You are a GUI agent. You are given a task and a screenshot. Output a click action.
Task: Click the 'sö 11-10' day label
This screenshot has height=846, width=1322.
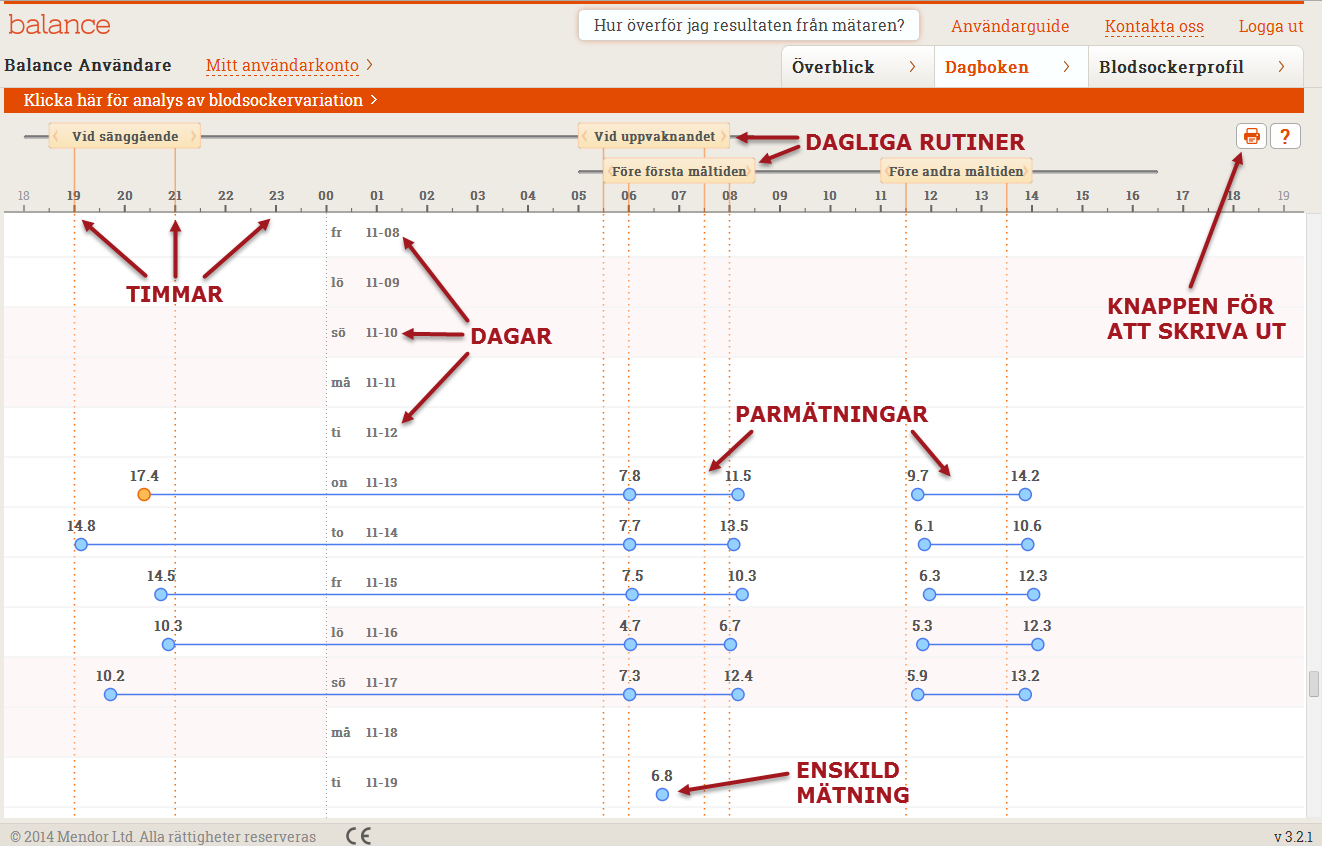364,333
